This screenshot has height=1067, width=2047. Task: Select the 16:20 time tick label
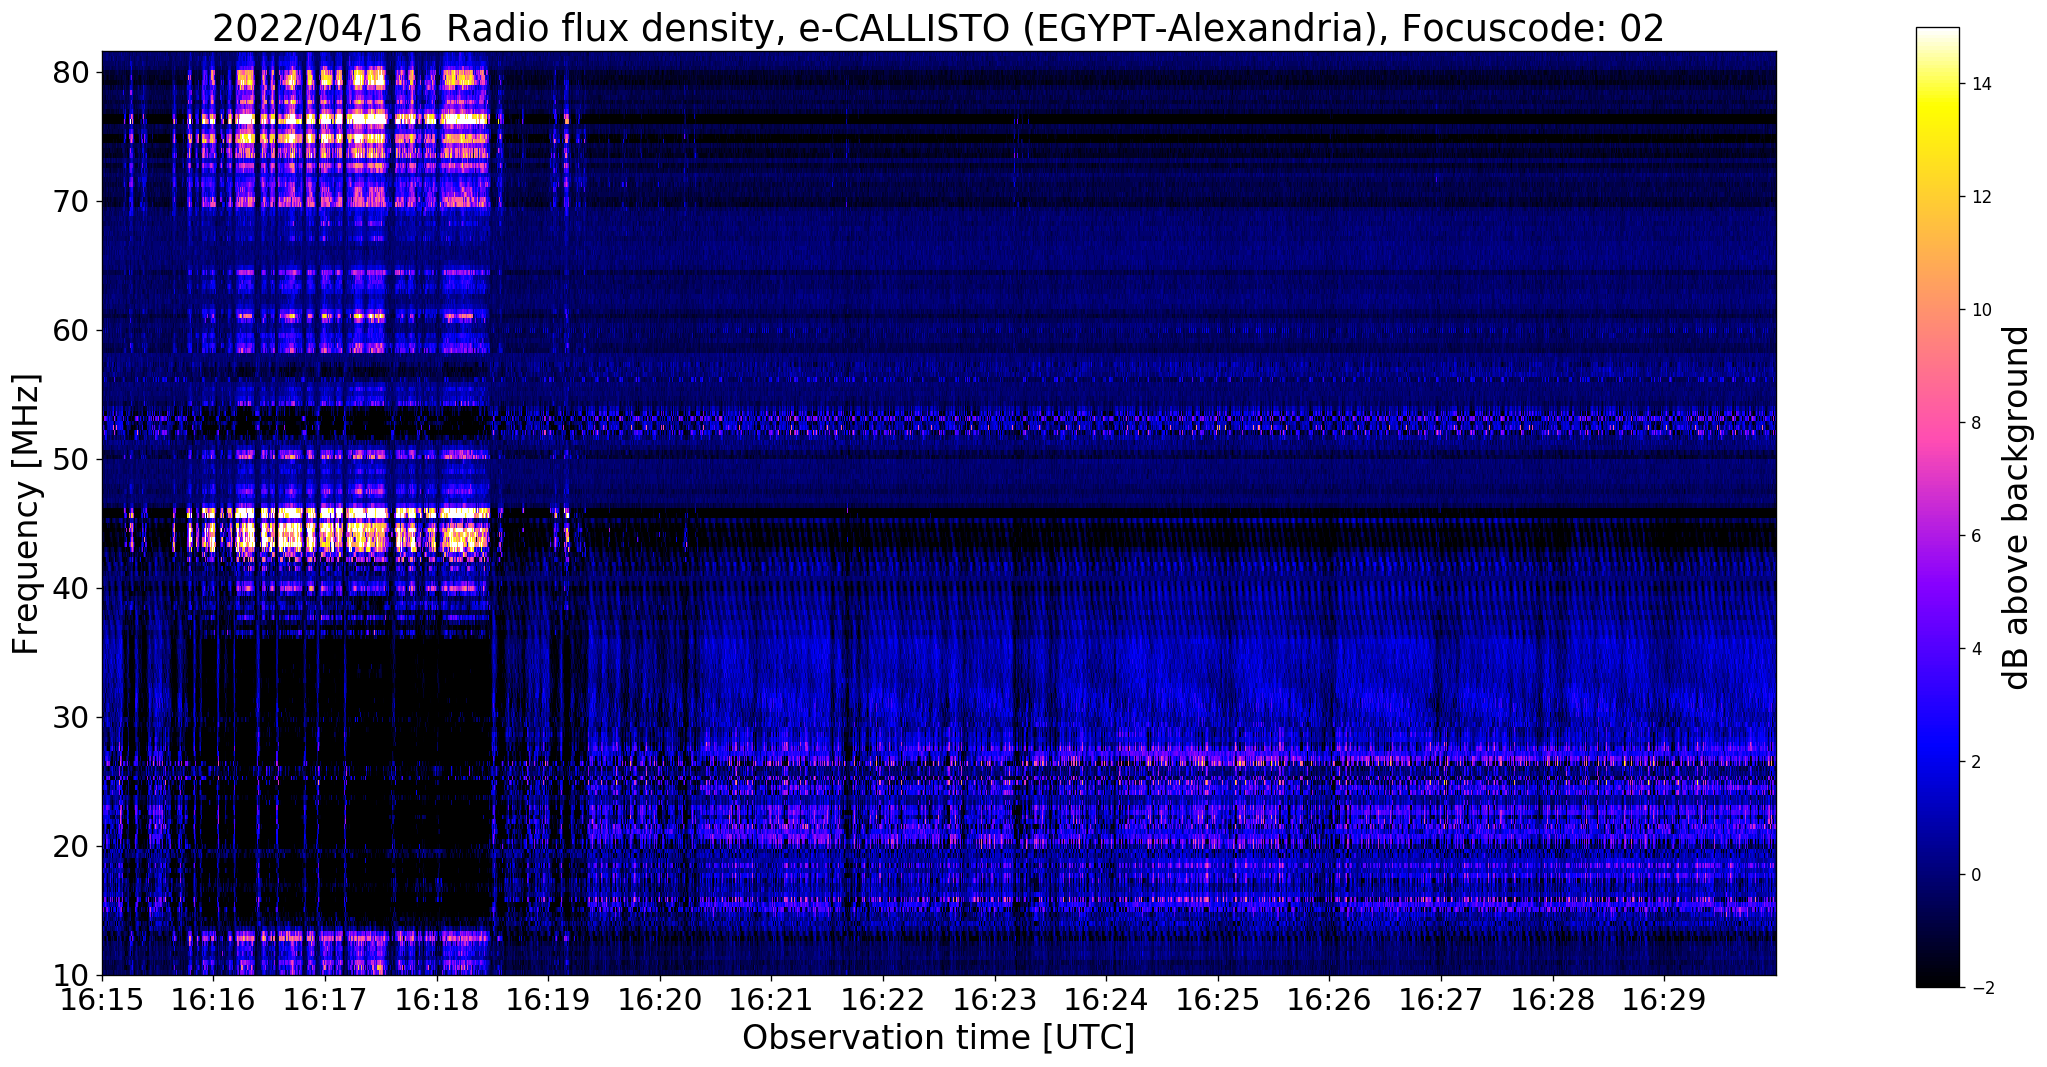pyautogui.click(x=660, y=999)
